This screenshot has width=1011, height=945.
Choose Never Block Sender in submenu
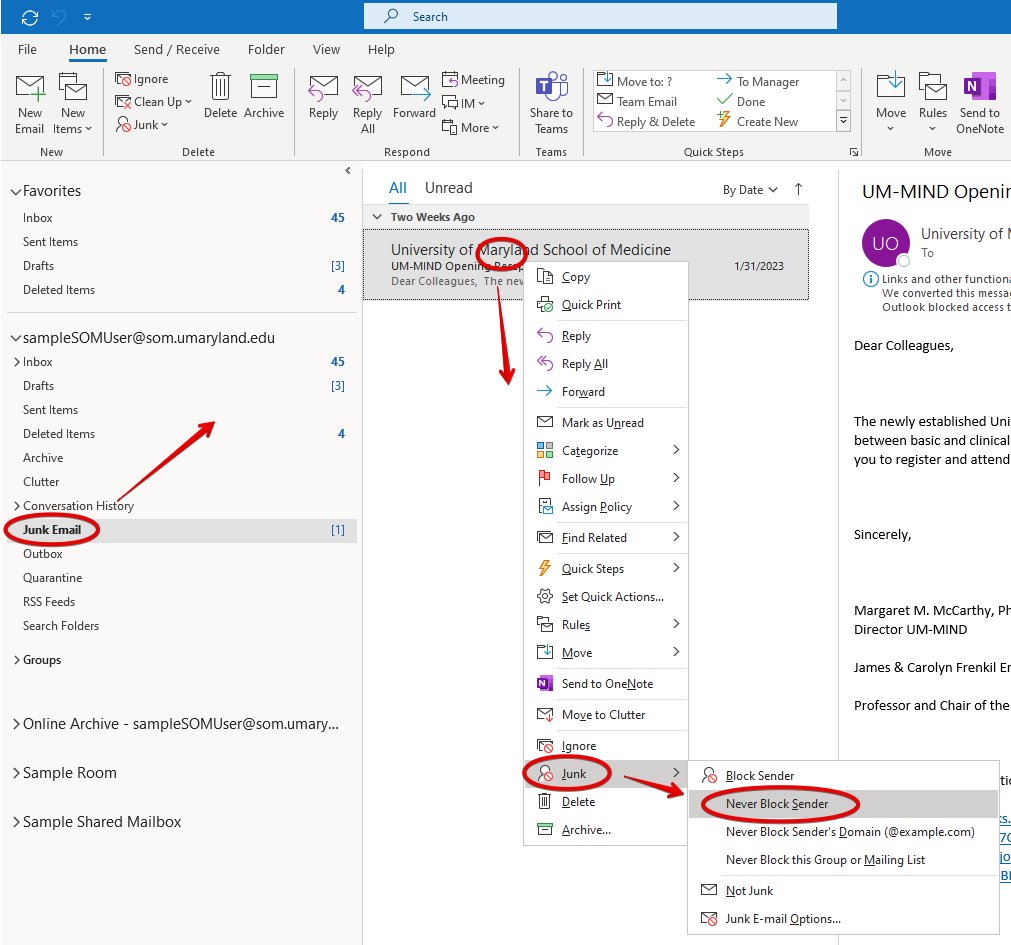(777, 804)
